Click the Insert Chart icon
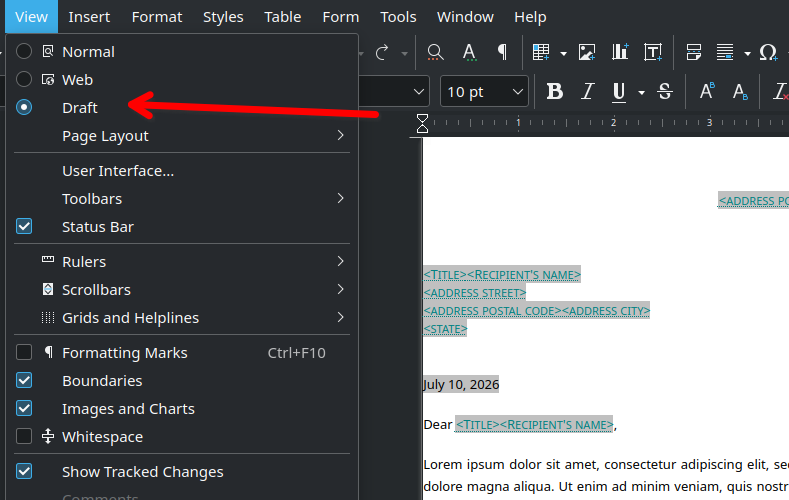 click(x=620, y=52)
